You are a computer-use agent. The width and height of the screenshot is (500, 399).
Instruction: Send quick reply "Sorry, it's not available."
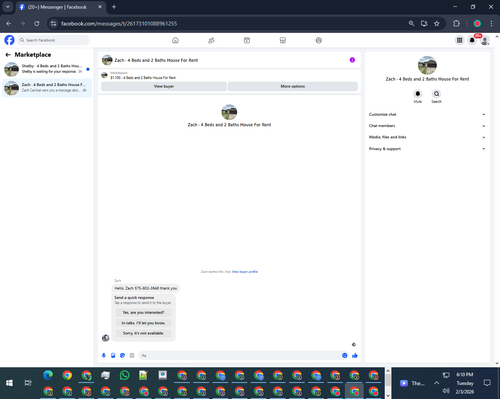pyautogui.click(x=143, y=333)
